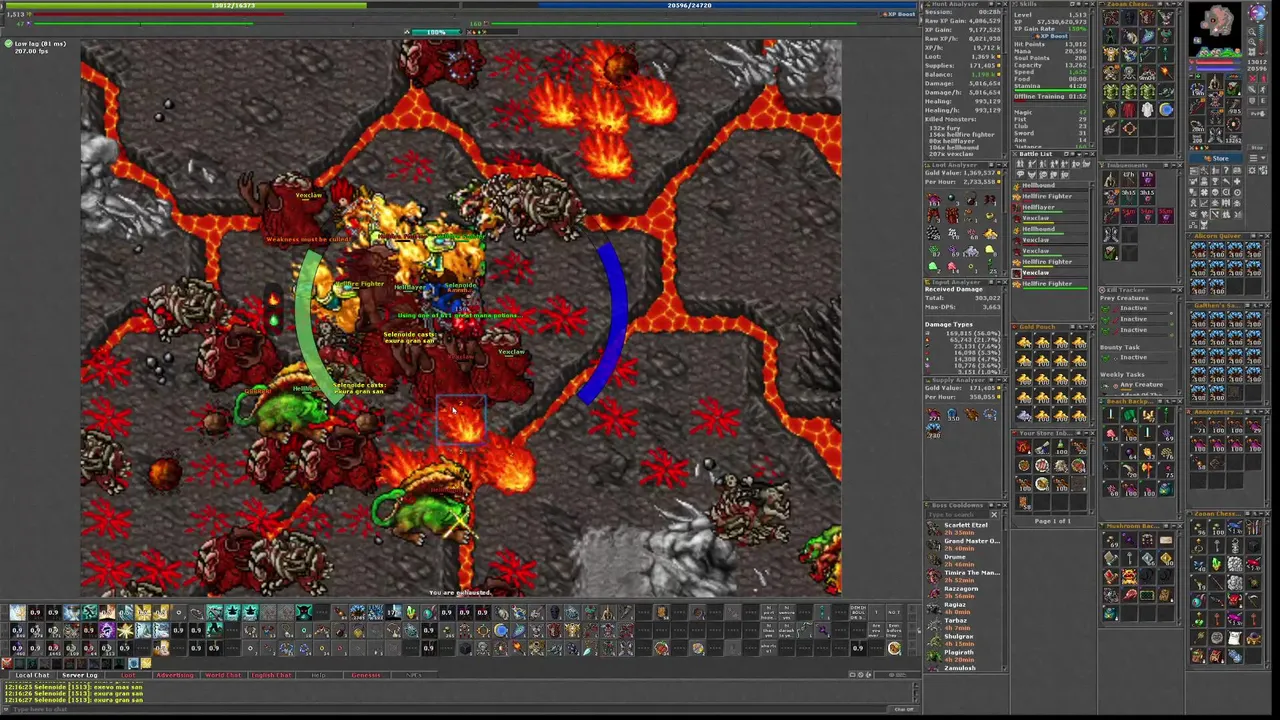The image size is (1280, 720).
Task: Click the boots equipment slot
Action: pyautogui.click(x=1215, y=135)
